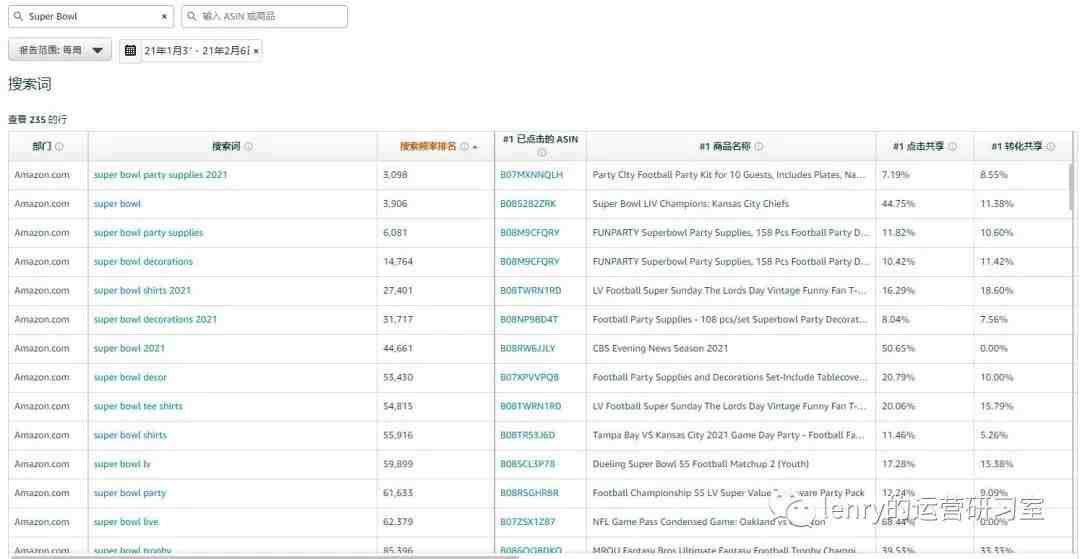Open search term super bowl tee shirts

(x=138, y=406)
